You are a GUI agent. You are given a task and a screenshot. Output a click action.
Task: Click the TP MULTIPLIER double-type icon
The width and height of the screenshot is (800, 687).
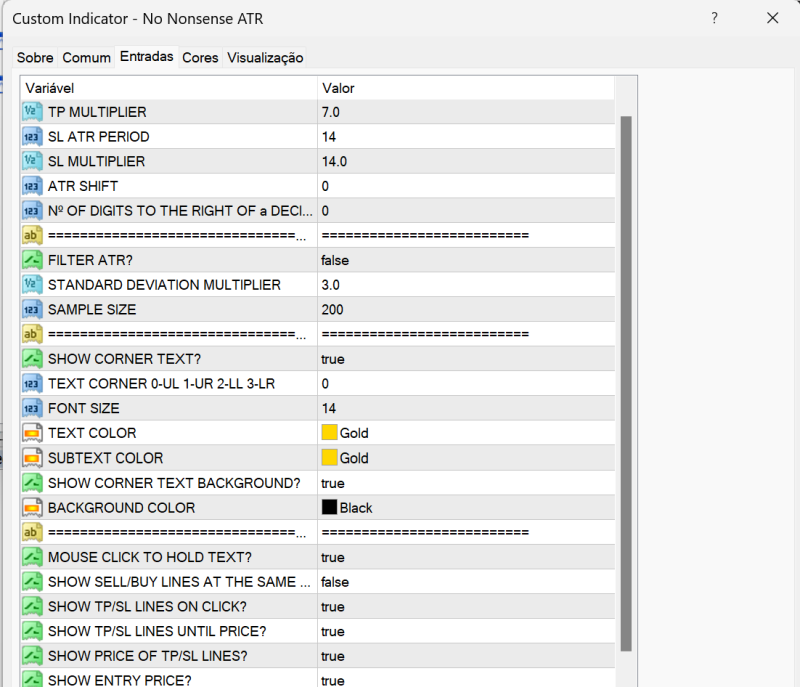32,112
